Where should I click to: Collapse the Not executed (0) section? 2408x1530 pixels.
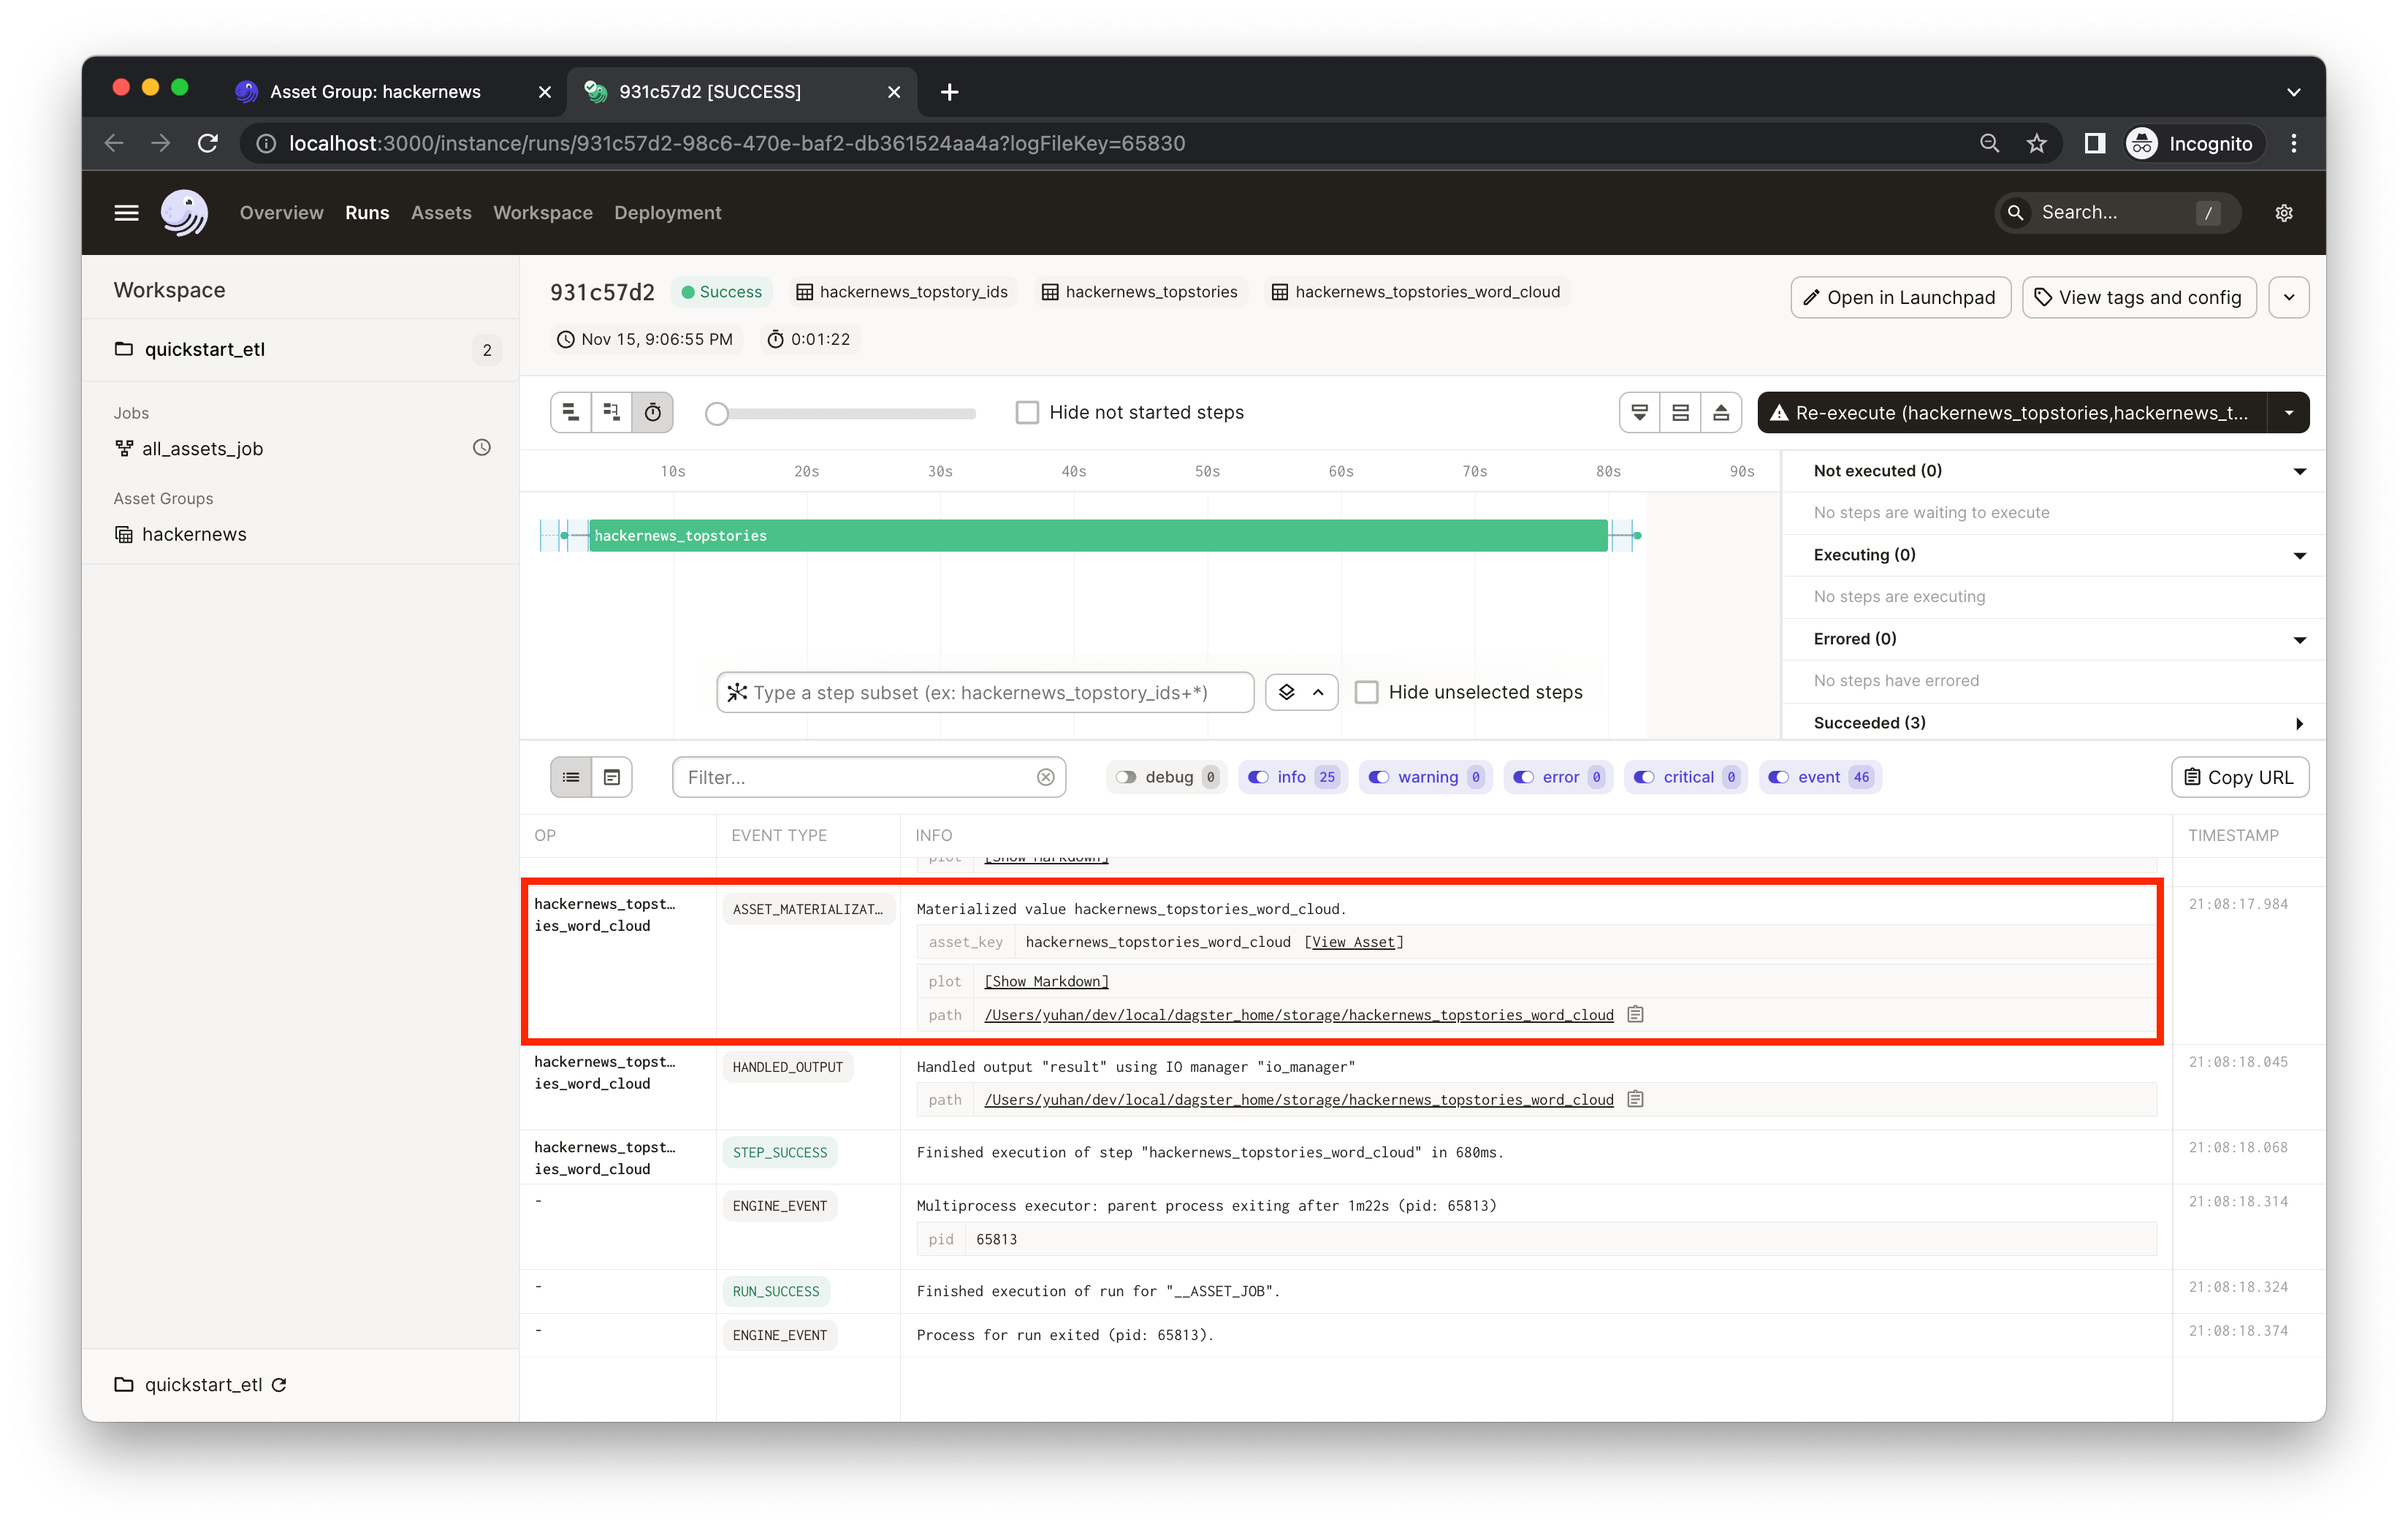click(x=2299, y=471)
